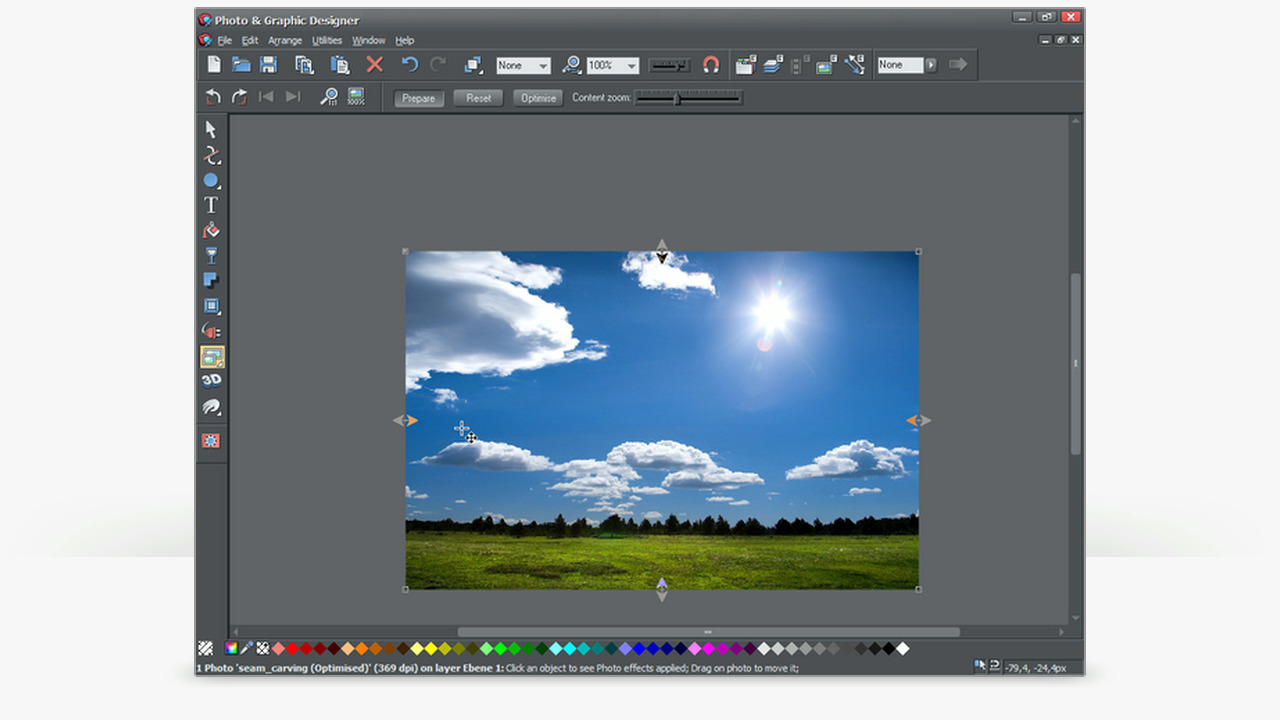Open the first None dropdown
The image size is (1280, 720).
point(523,65)
